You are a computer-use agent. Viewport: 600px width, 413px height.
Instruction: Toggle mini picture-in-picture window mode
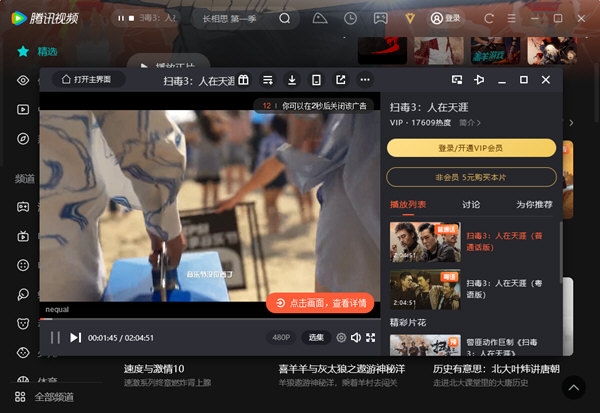point(456,80)
